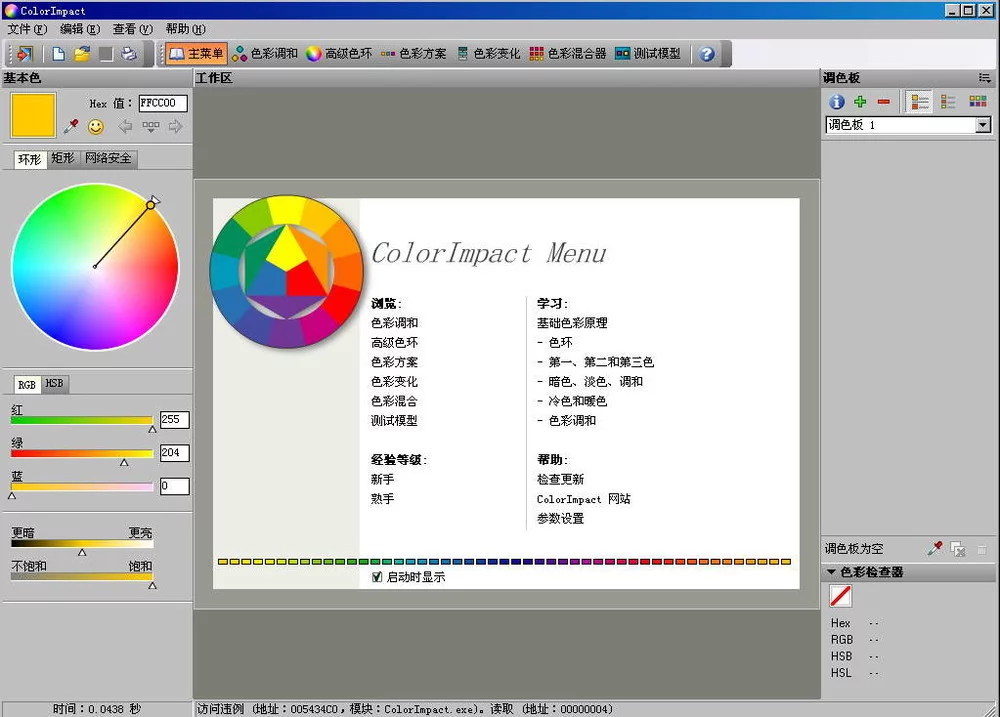Click the color history icon between arrows

pyautogui.click(x=151, y=126)
